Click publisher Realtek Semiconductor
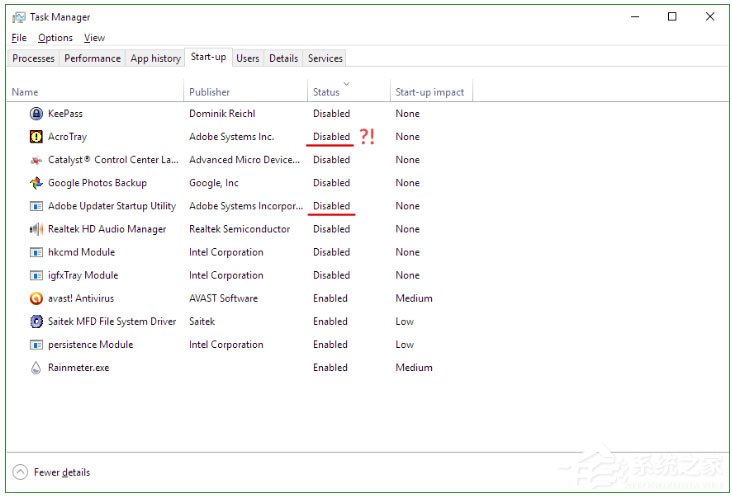Screen dimensions: 732x498 (x=239, y=229)
